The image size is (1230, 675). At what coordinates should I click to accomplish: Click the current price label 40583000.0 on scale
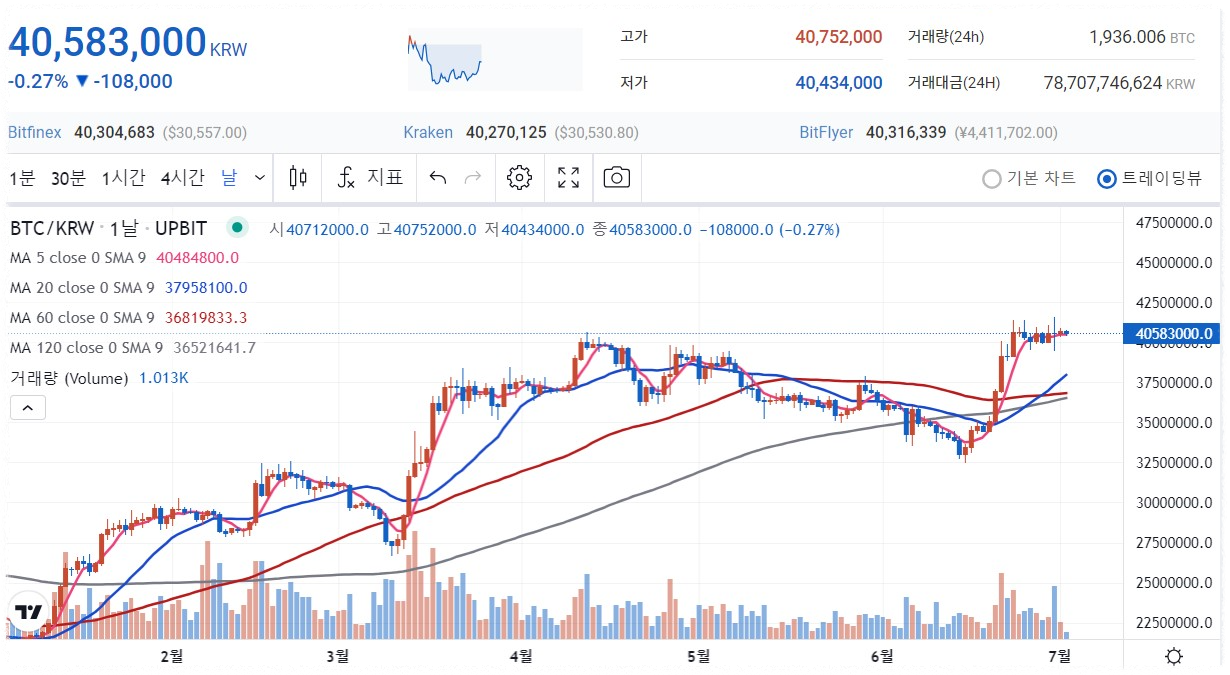(1172, 334)
